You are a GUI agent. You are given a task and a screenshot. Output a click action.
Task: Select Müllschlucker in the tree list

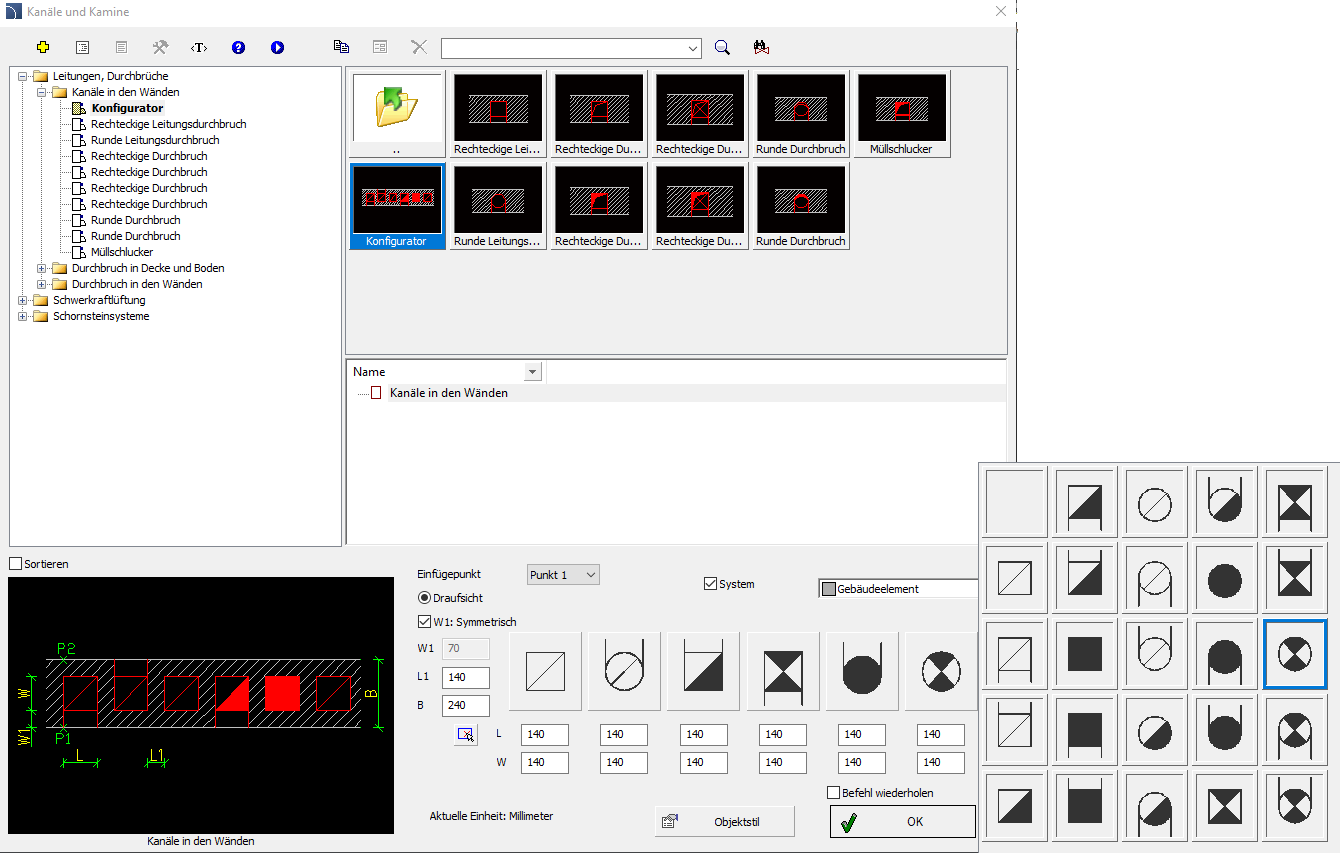121,252
